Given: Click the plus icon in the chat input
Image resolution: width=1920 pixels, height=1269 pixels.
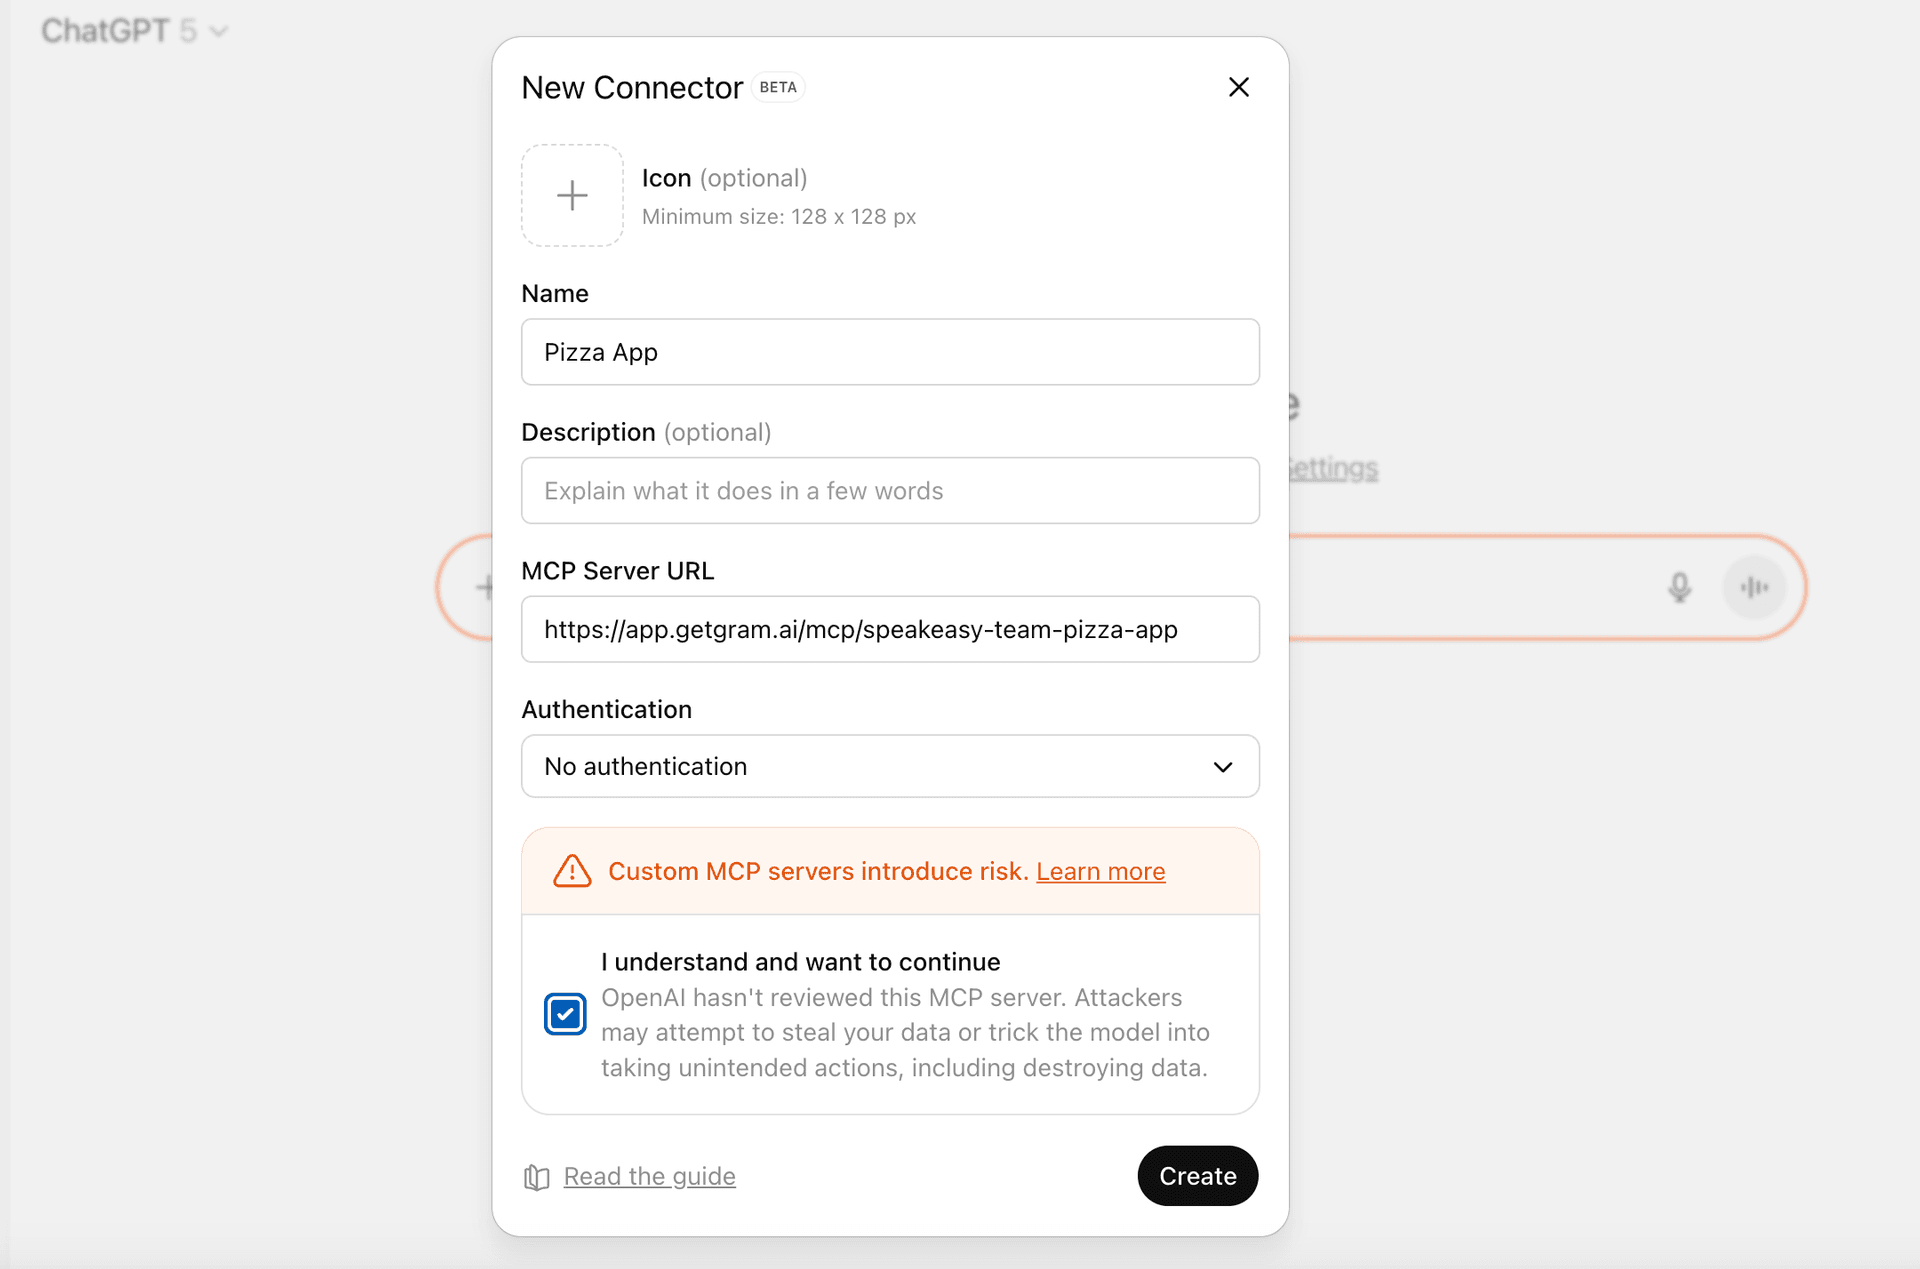Looking at the screenshot, I should [484, 588].
